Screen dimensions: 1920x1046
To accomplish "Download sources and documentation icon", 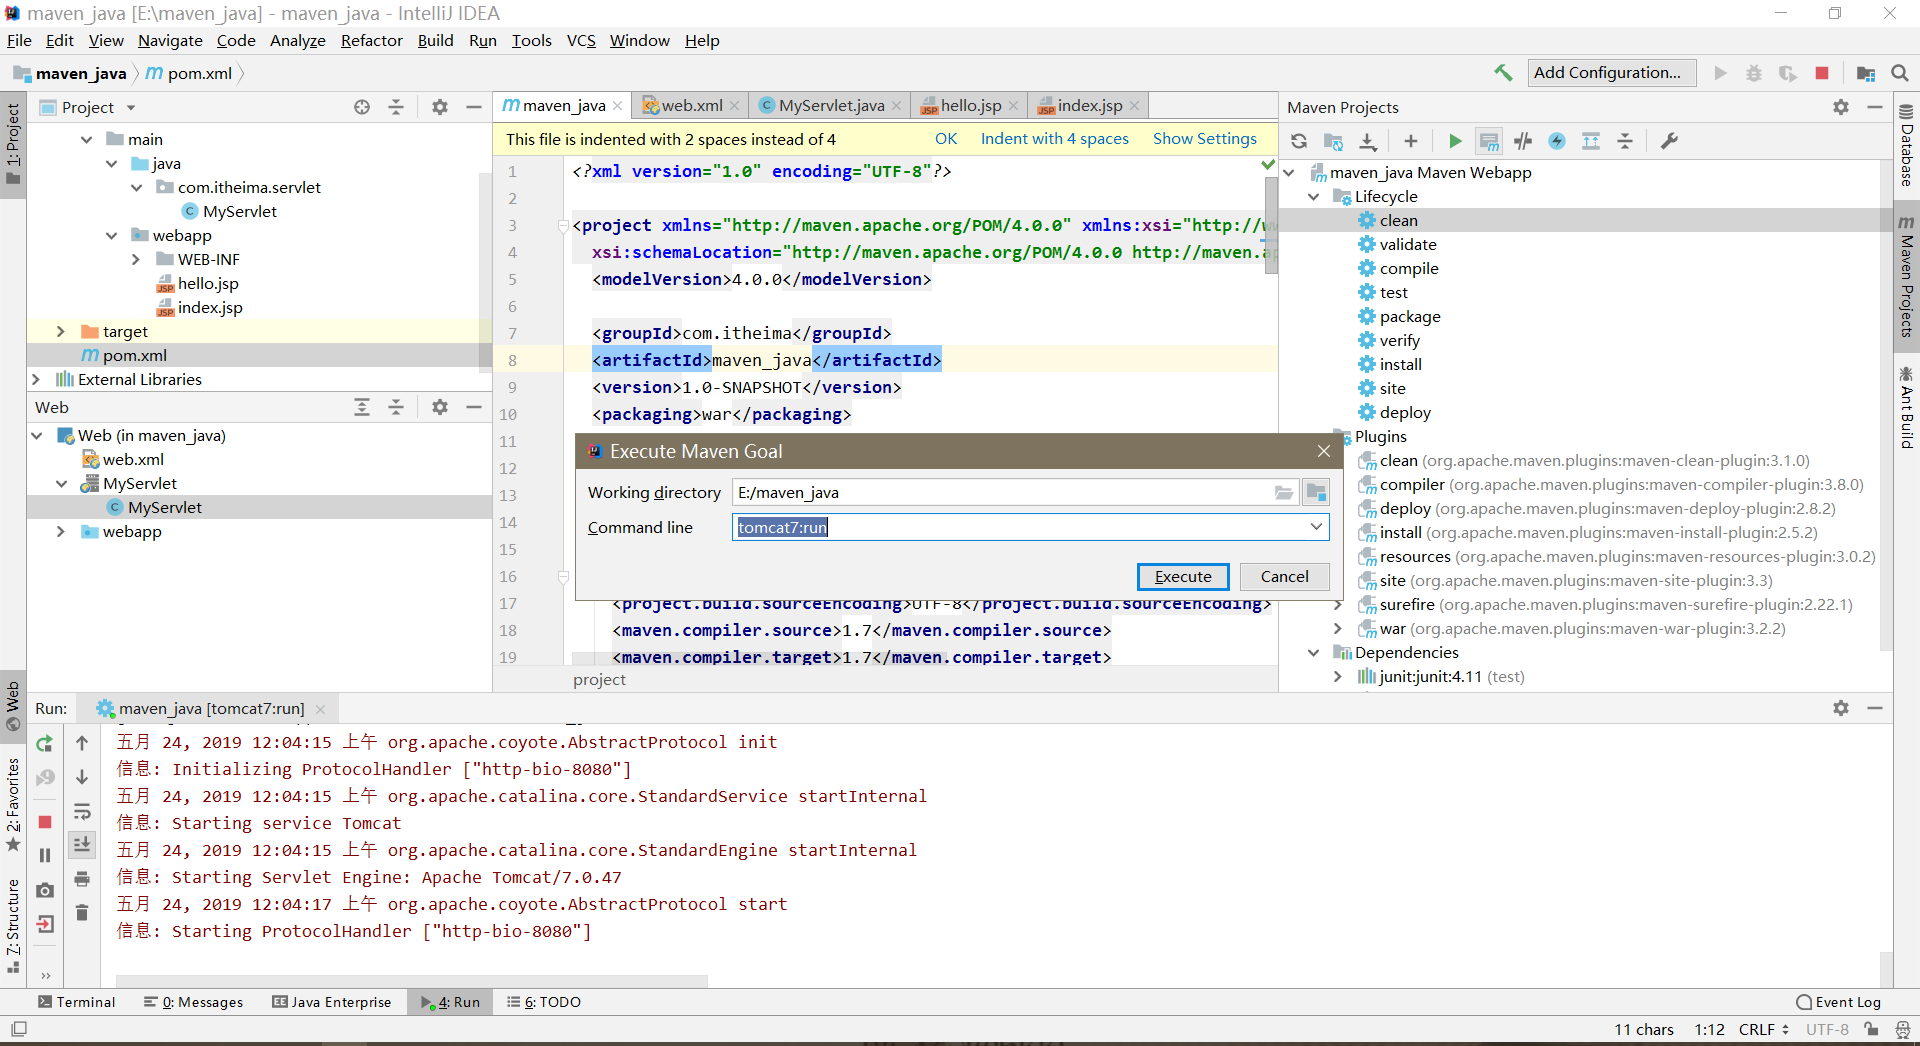I will click(x=1368, y=141).
